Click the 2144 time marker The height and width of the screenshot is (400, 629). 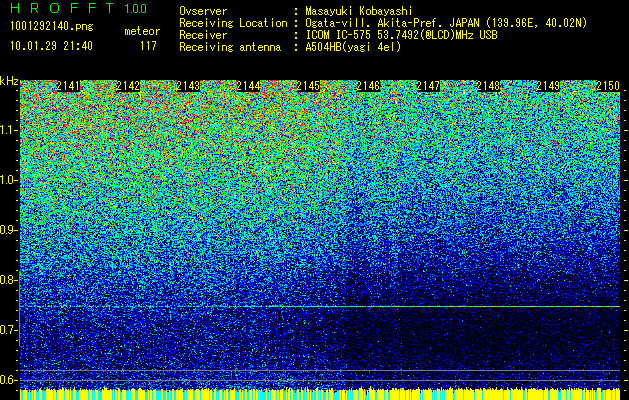pos(248,85)
